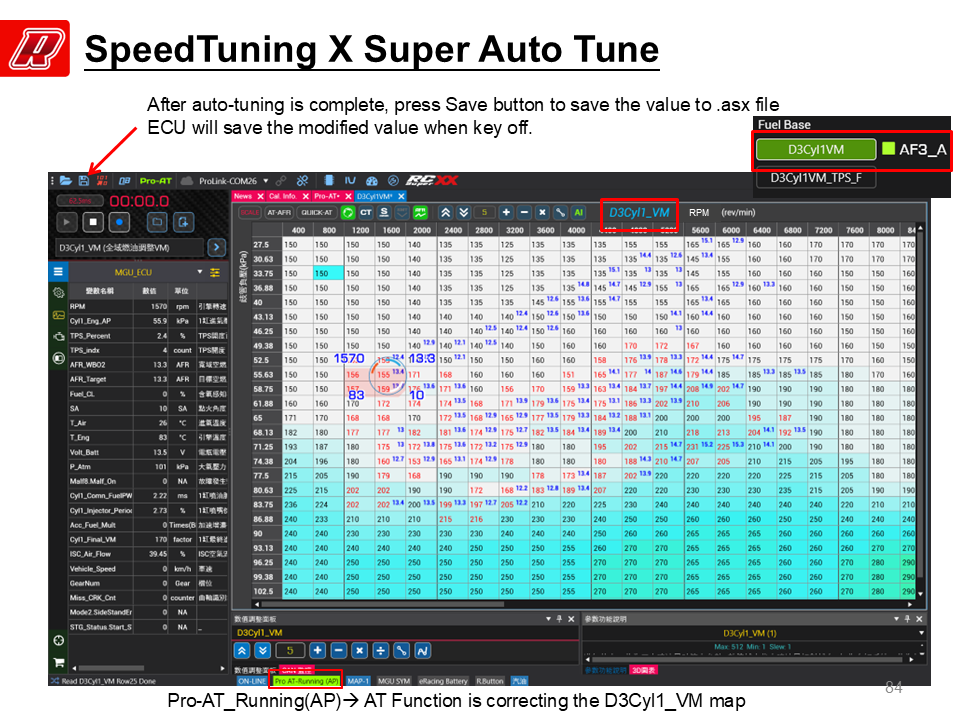Toggle the AT-AFR button
This screenshot has height=720, width=960.
click(x=279, y=212)
